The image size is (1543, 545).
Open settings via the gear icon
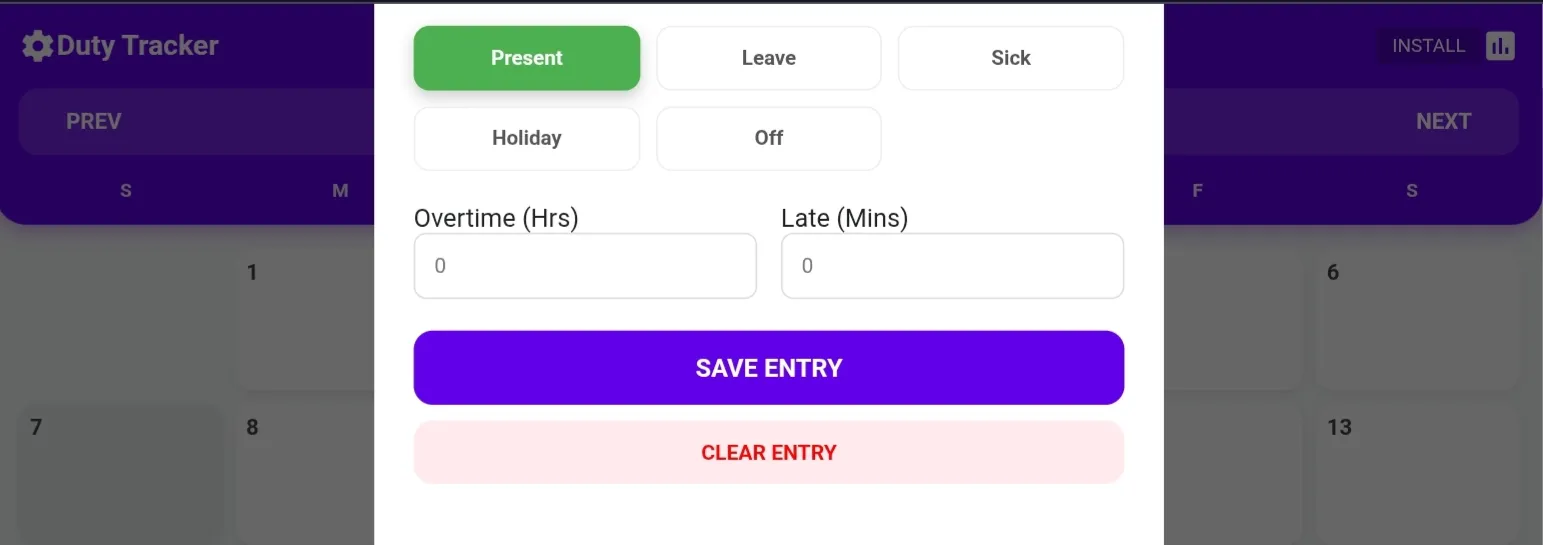(37, 46)
